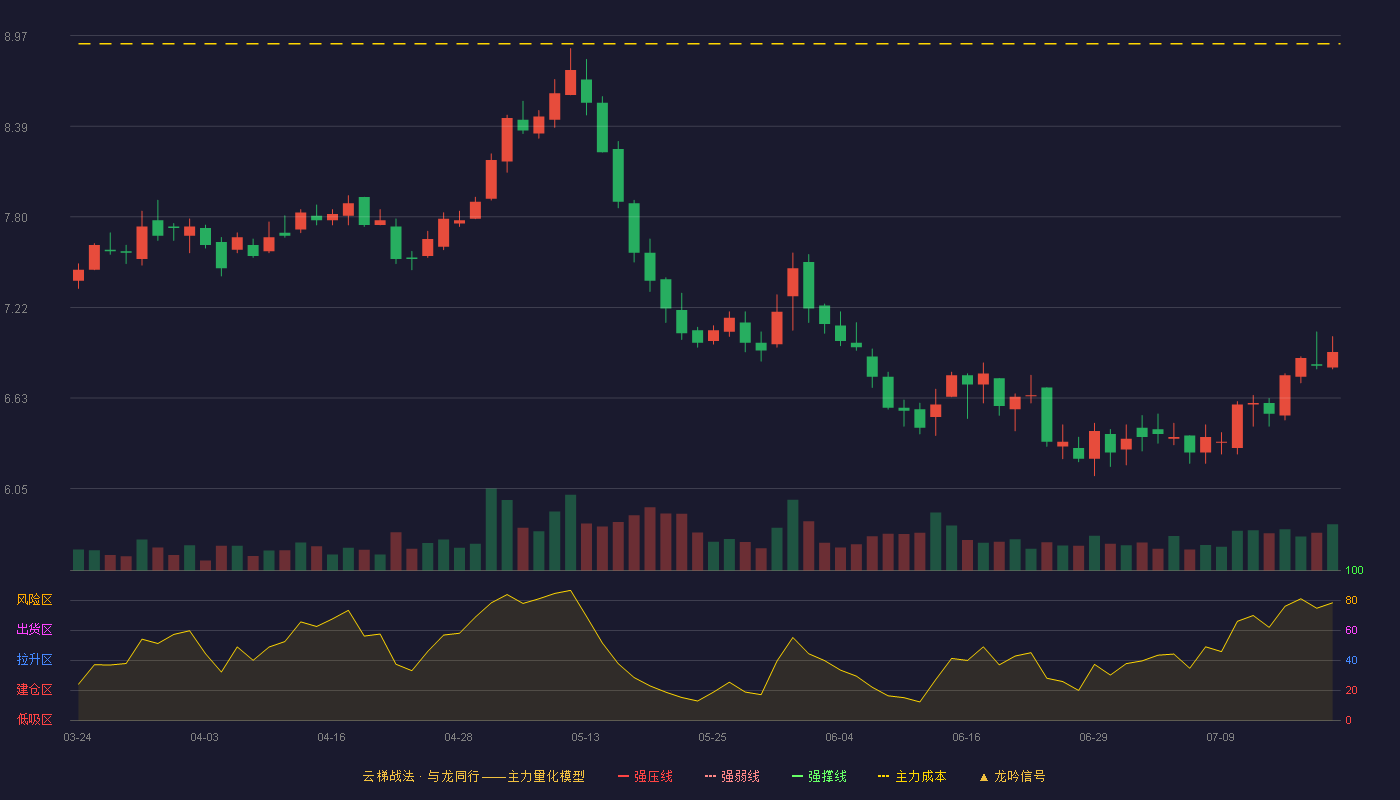Select the 风险区 zone label

[35, 600]
